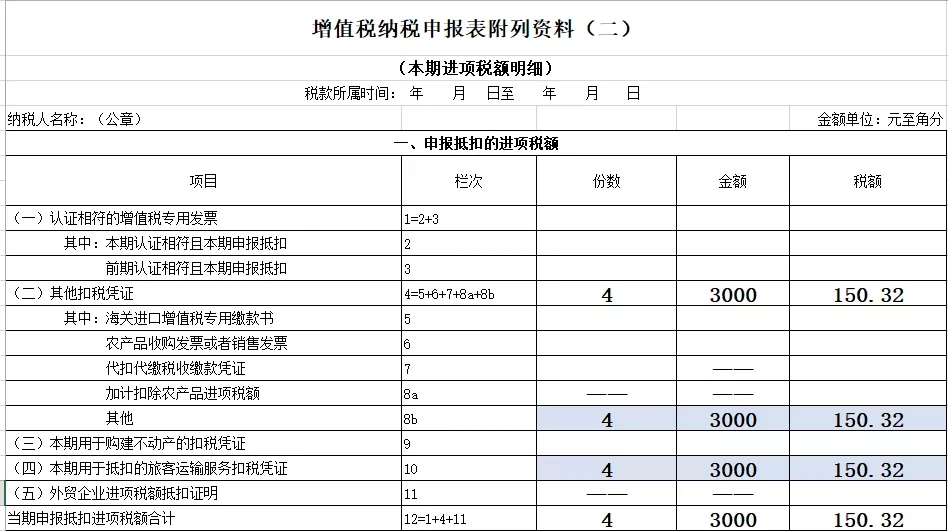Screen dimensions: 948x531
Task: Select 税额 150.32 in row 10
Action: (868, 468)
